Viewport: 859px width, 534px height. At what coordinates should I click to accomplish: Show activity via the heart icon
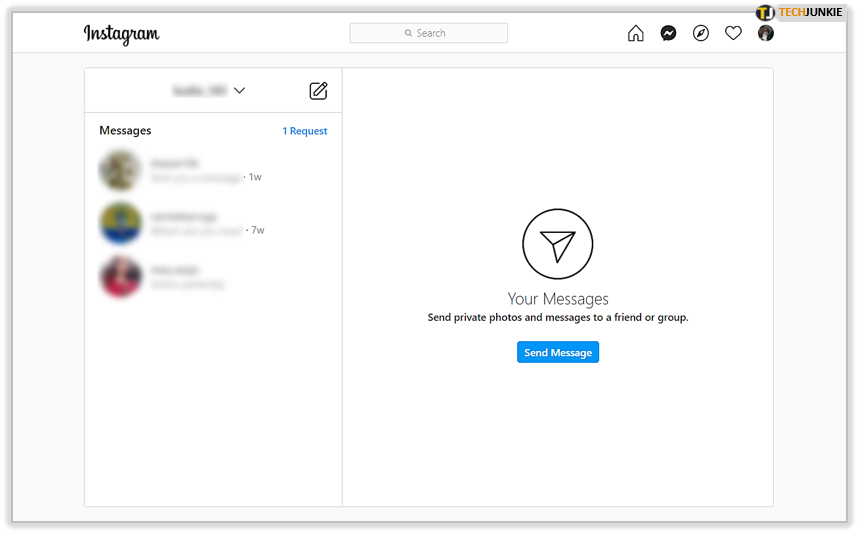point(733,34)
